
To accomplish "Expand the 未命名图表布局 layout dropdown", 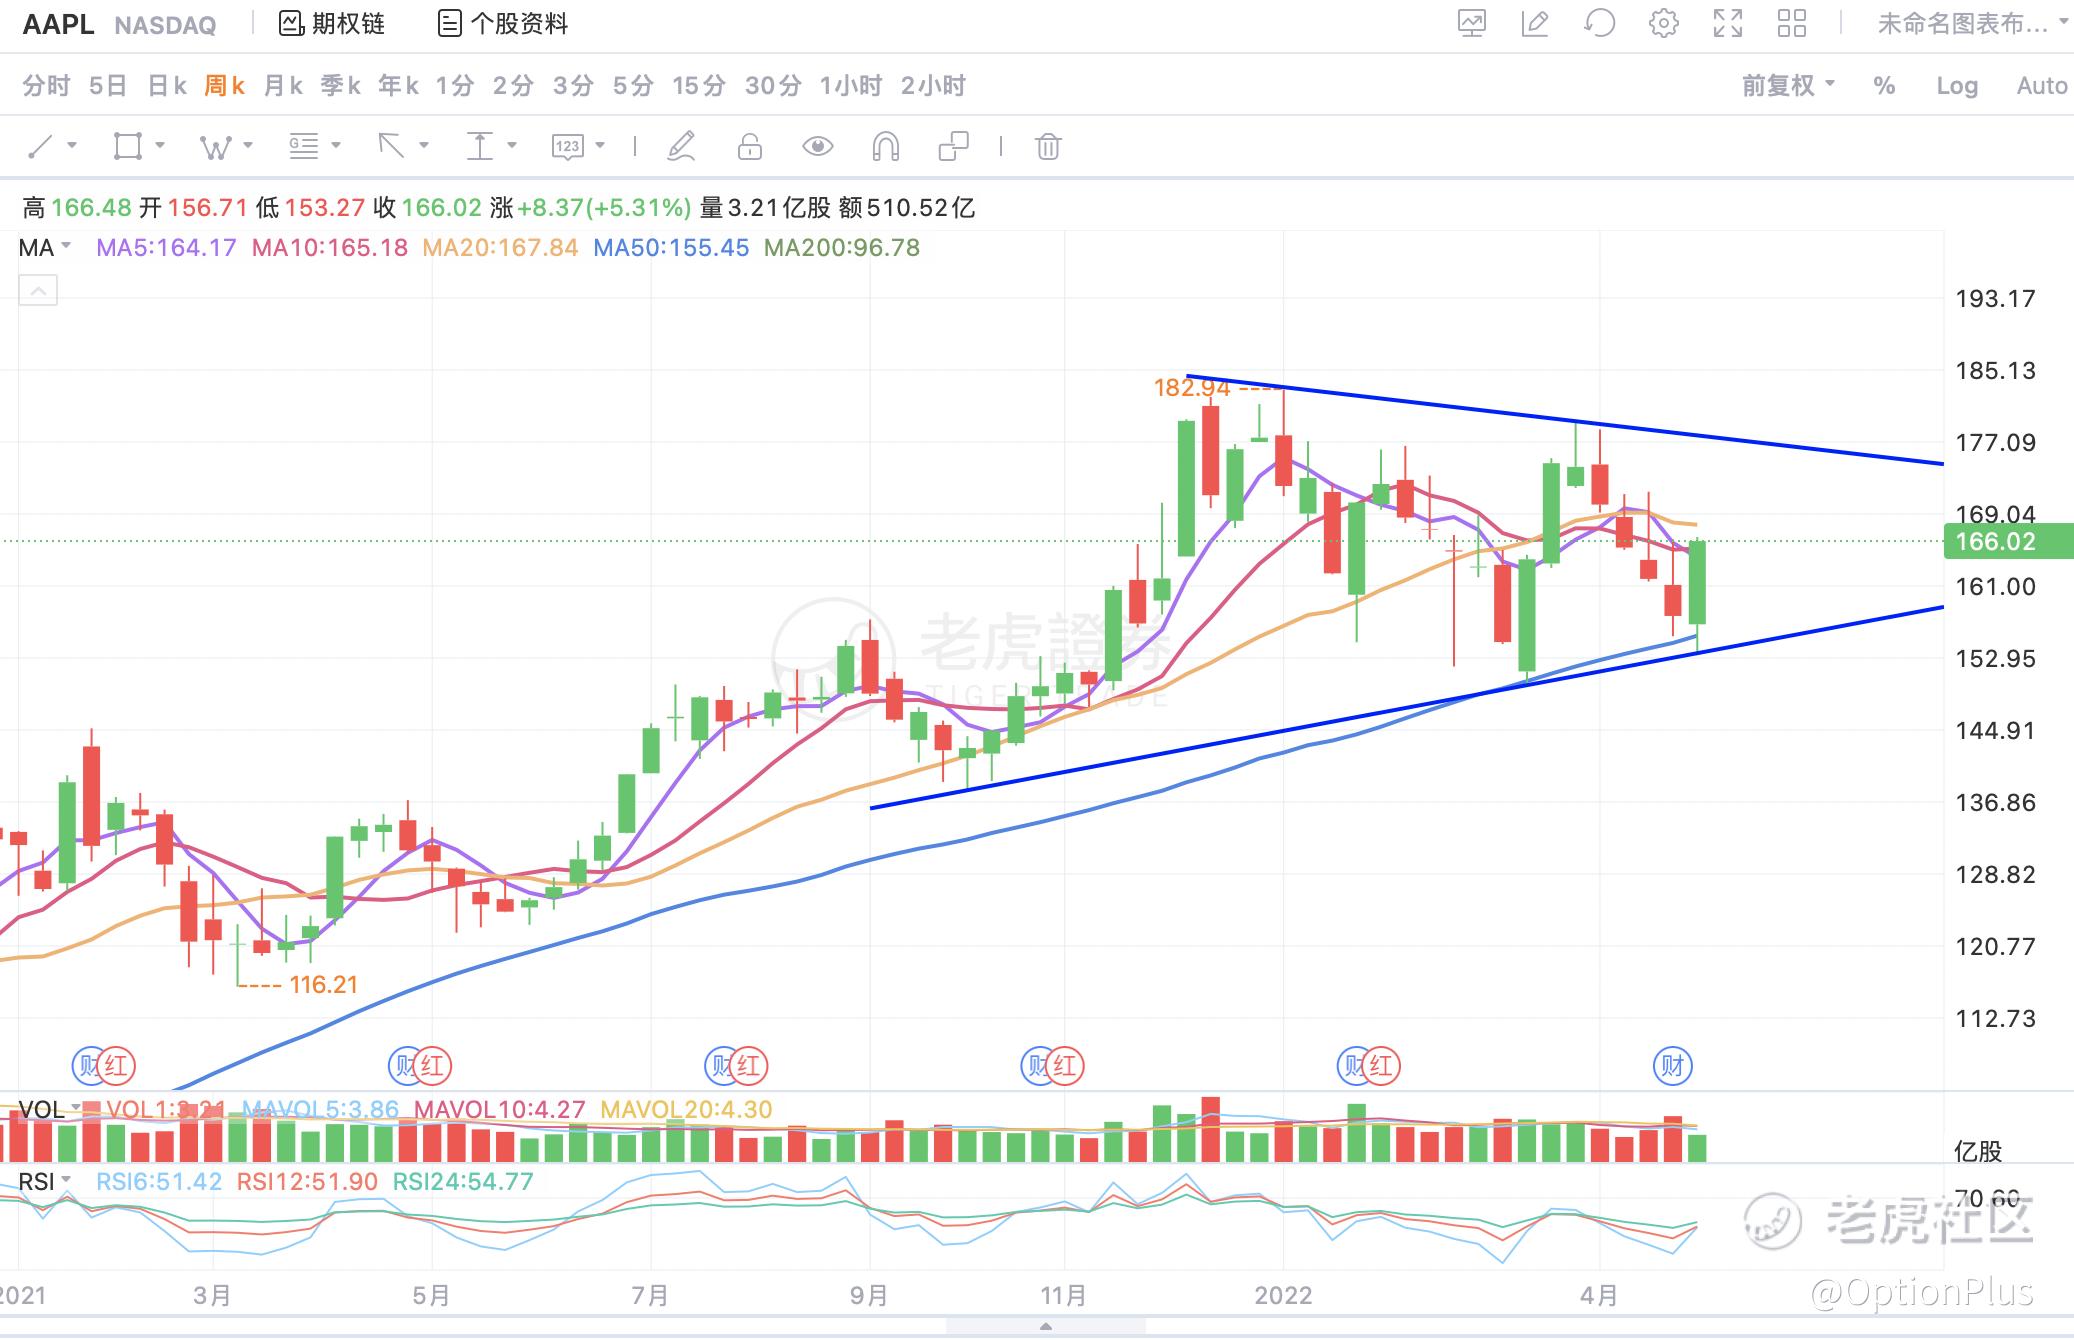I will [x=1972, y=24].
